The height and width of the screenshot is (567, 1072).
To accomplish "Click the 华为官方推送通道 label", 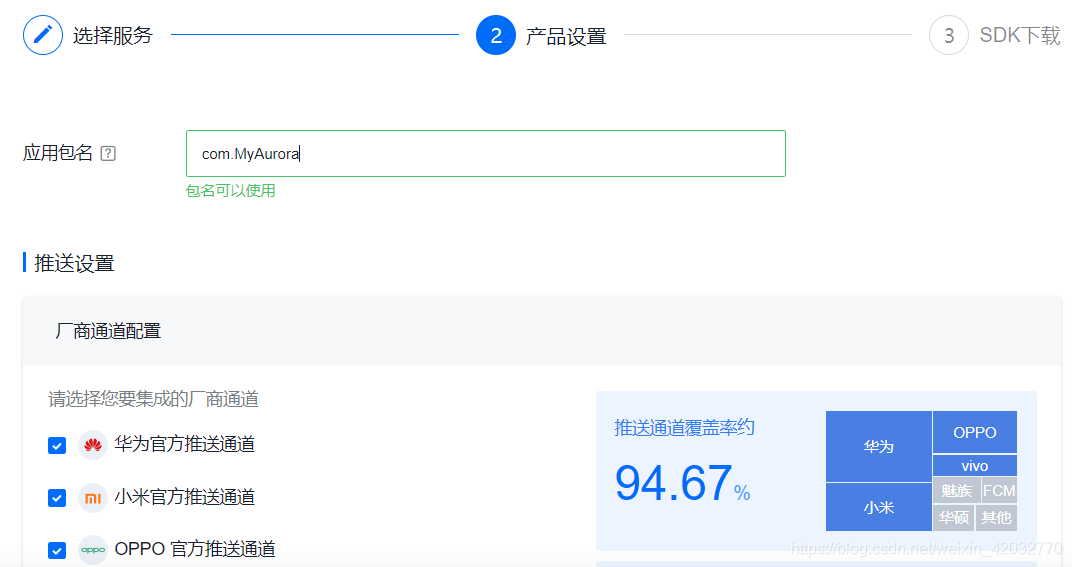I will [185, 445].
